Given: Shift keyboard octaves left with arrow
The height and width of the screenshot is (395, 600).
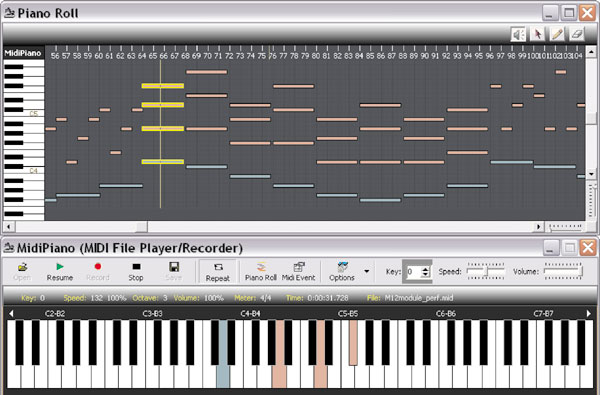Looking at the screenshot, I should click(11, 313).
